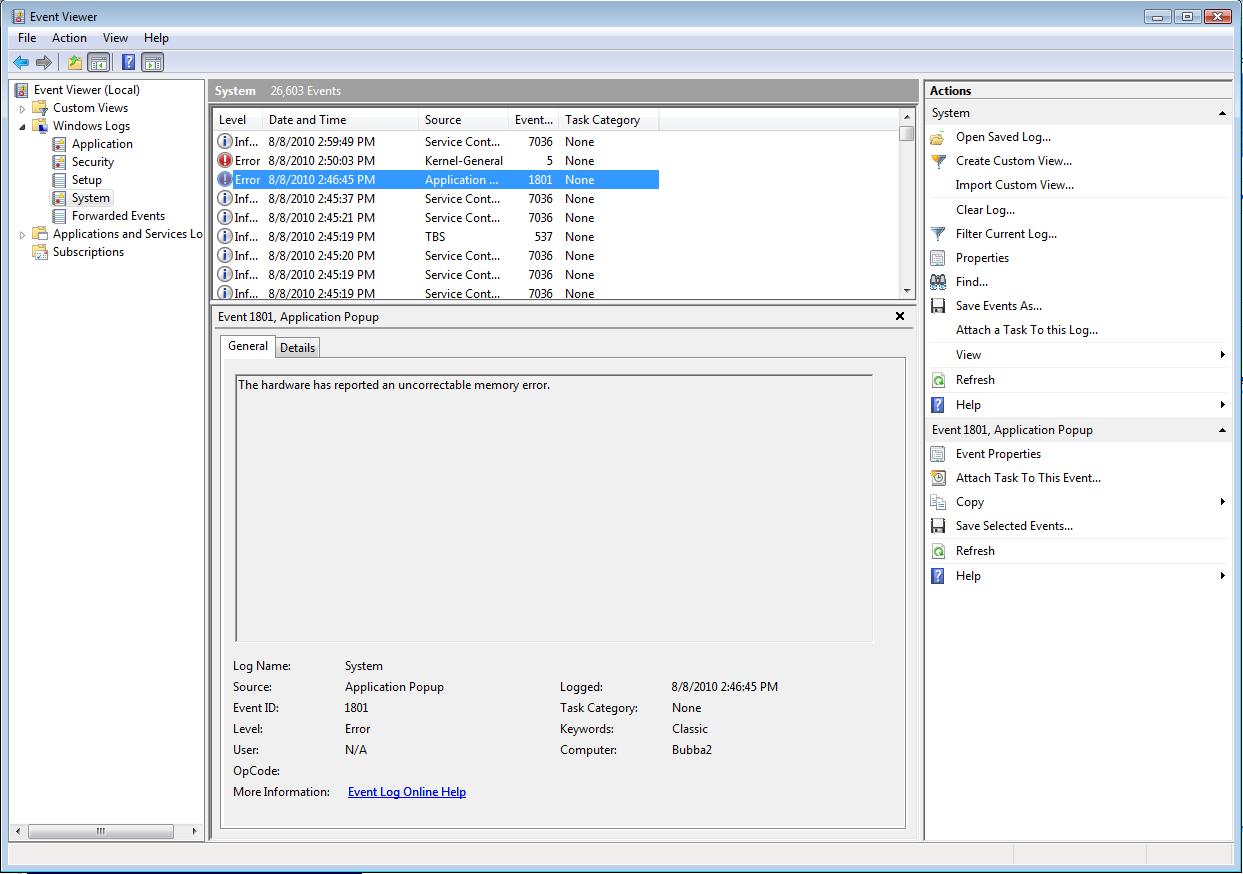Click the Event Properties icon
Viewport: 1243px width, 874px height.
(x=938, y=454)
